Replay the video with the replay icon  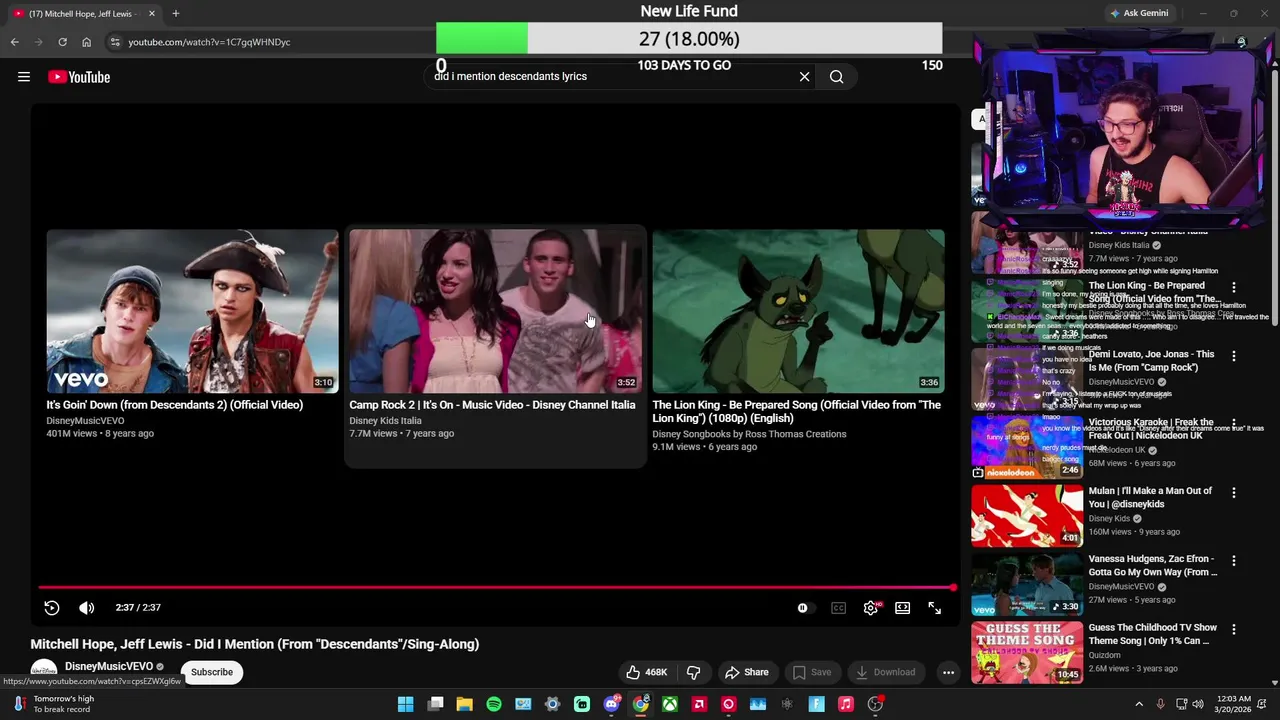52,607
